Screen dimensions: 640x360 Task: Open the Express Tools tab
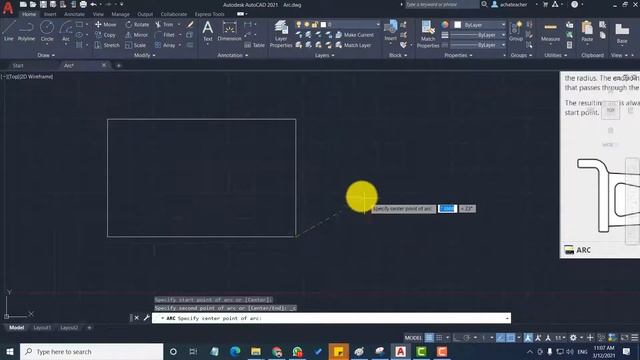209,14
